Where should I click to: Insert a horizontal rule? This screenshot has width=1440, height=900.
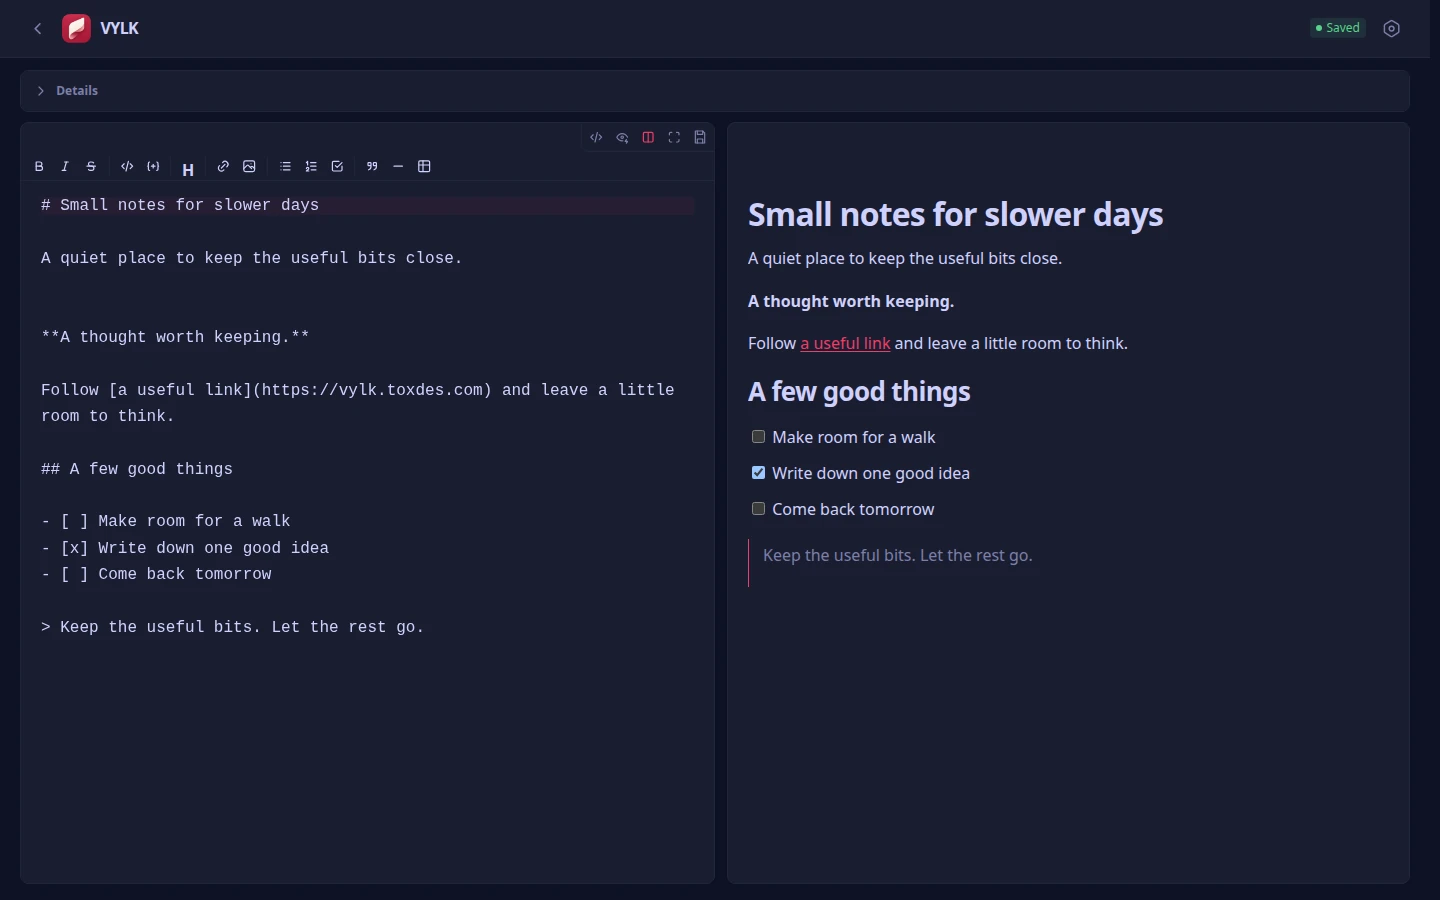pos(398,167)
